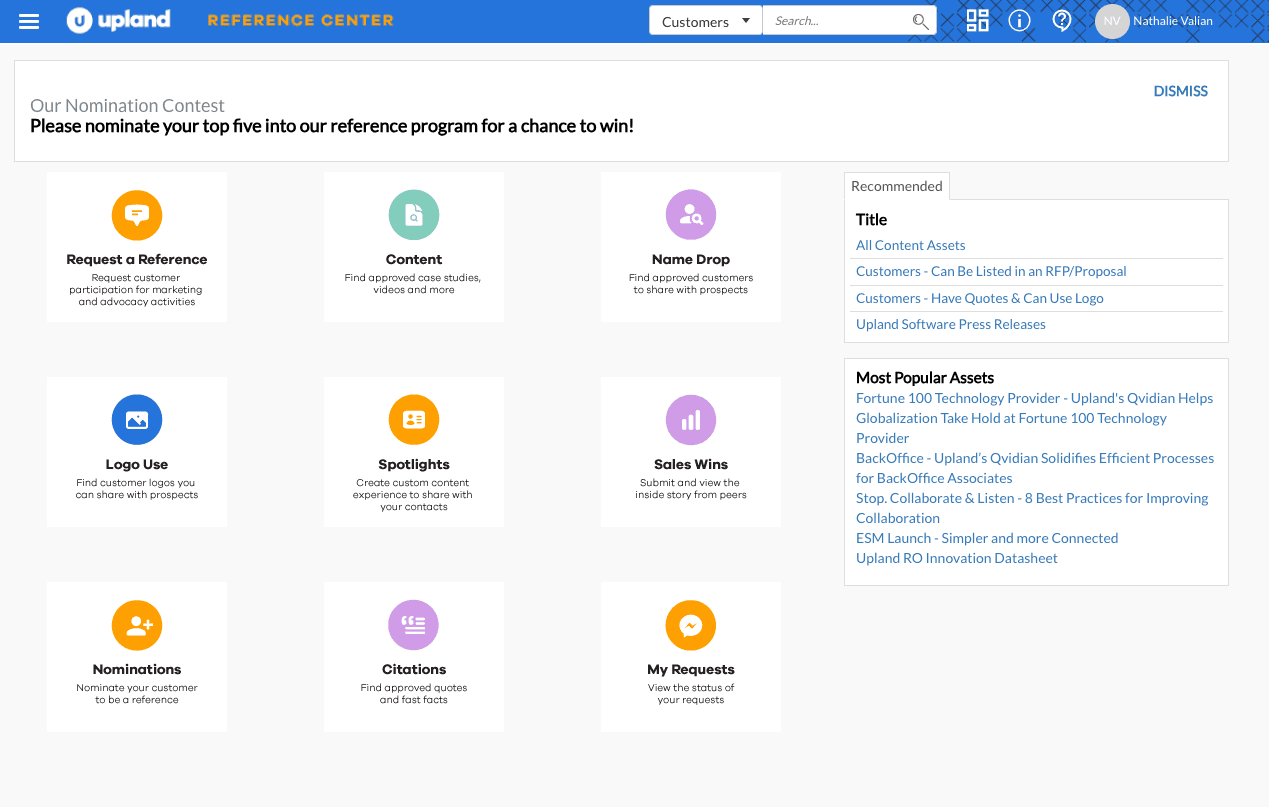Open the Content tile icon
This screenshot has width=1274, height=807.
(414, 215)
